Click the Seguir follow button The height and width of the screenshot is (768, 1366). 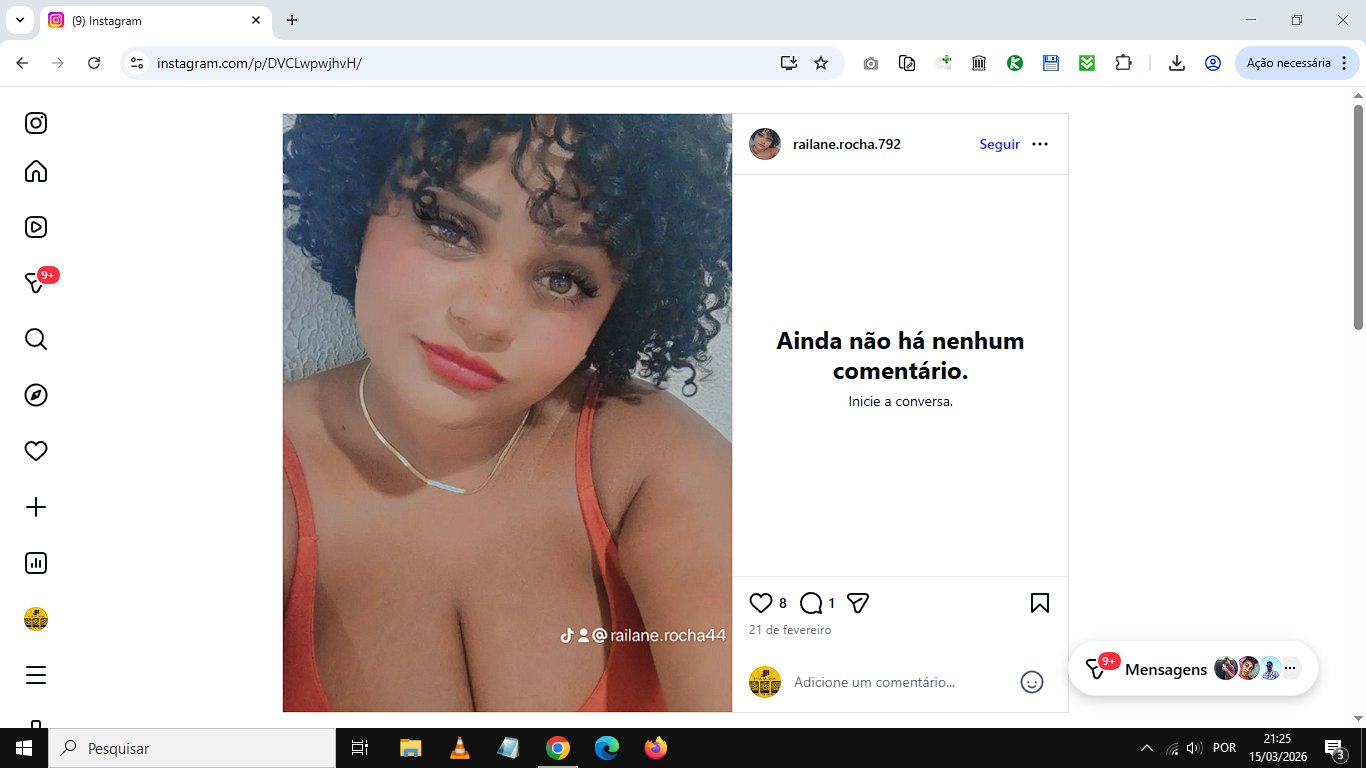point(999,144)
